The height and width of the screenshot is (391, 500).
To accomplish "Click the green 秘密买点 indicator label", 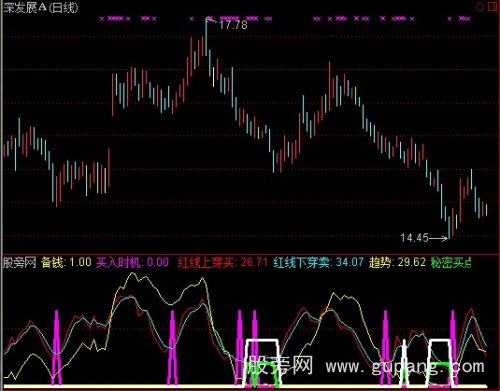I will click(x=451, y=262).
